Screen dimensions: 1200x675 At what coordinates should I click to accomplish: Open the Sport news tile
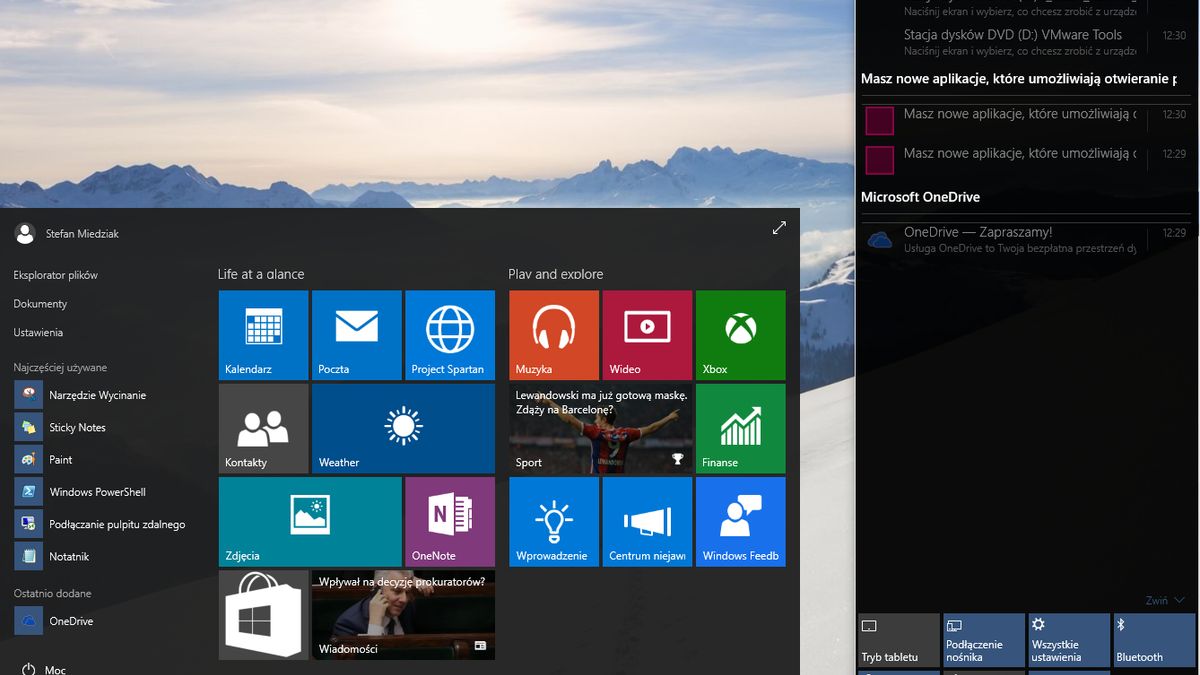click(x=600, y=428)
